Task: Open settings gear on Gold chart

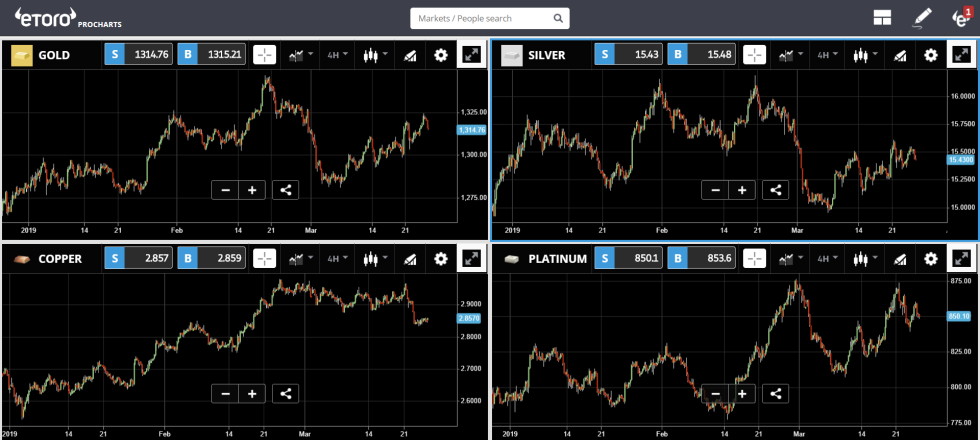Action: (441, 56)
